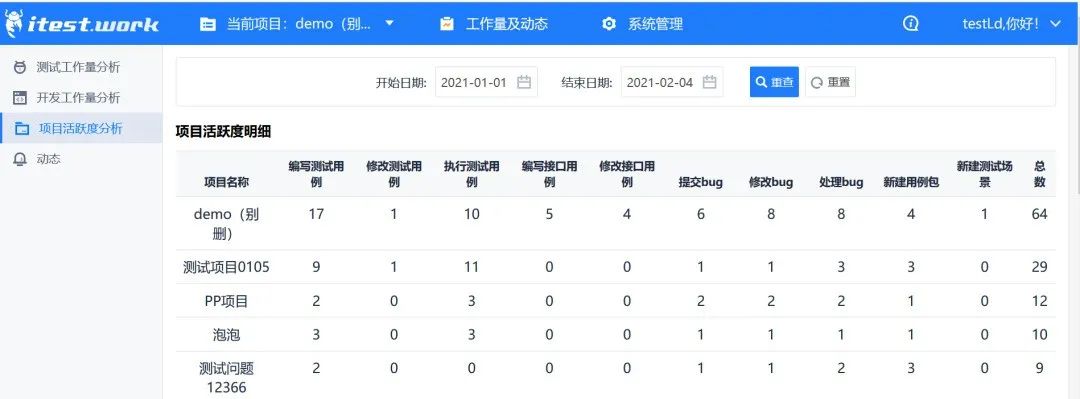The width and height of the screenshot is (1080, 399).
Task: Select the demo（别删）project row name
Action: [227, 224]
